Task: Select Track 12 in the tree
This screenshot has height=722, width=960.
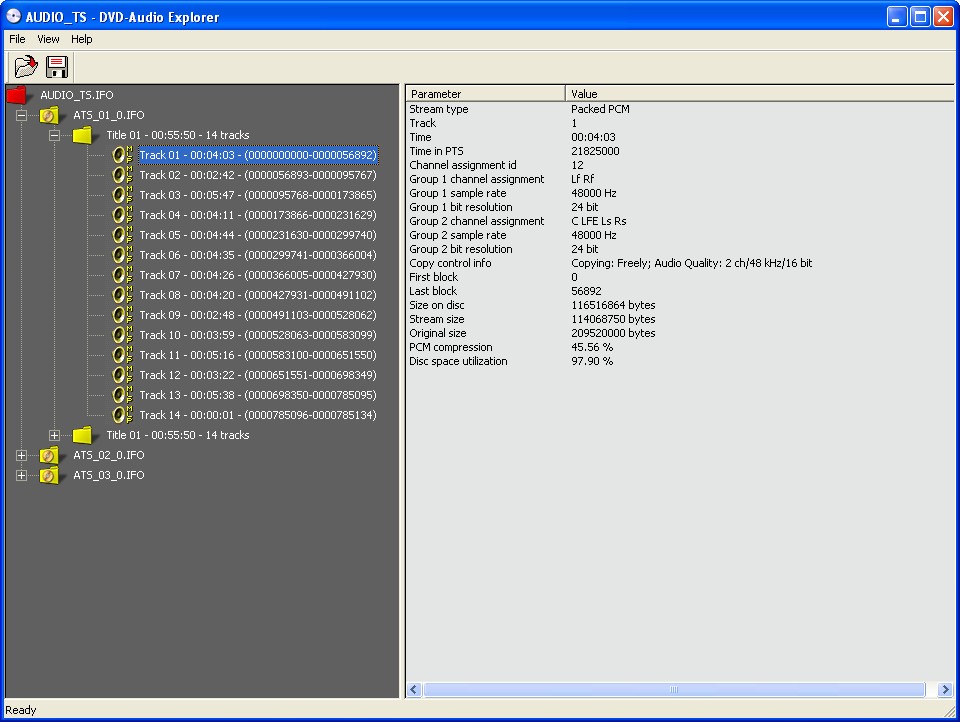Action: [257, 375]
